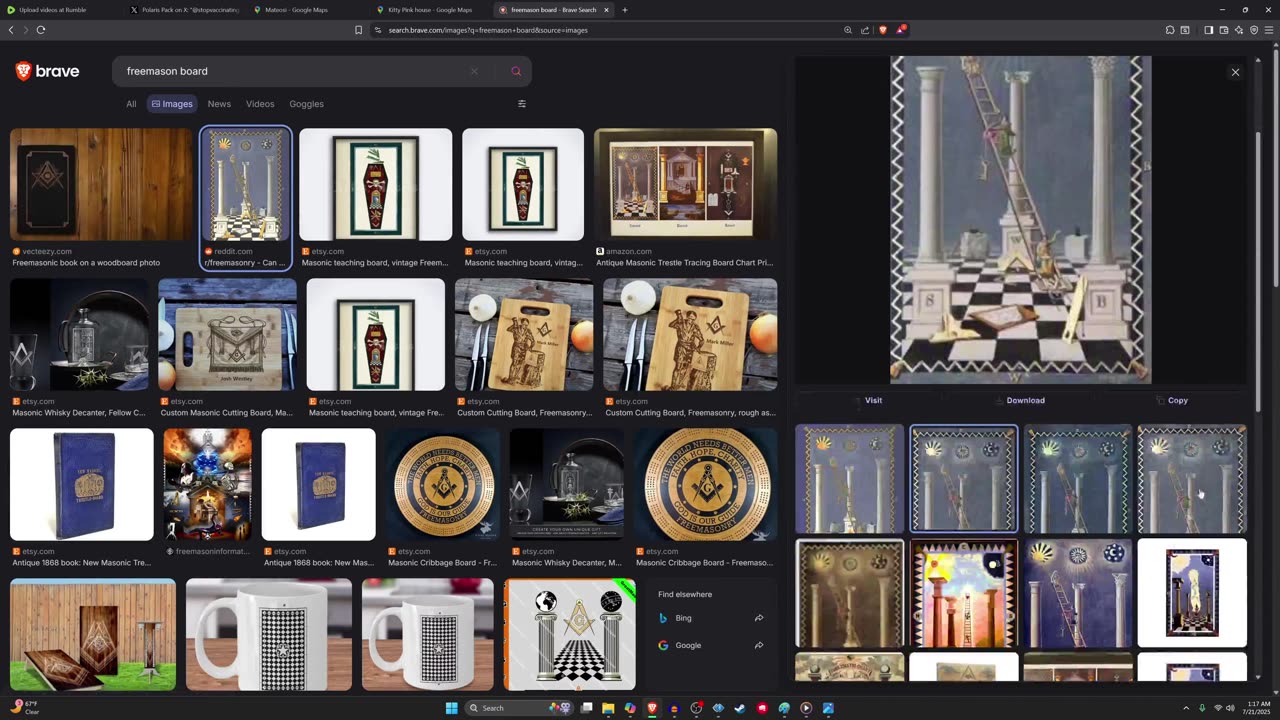Open the Windows Start menu
Image resolution: width=1280 pixels, height=720 pixels.
[x=451, y=708]
